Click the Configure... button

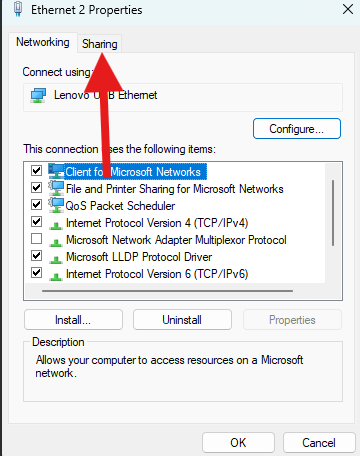(297, 129)
